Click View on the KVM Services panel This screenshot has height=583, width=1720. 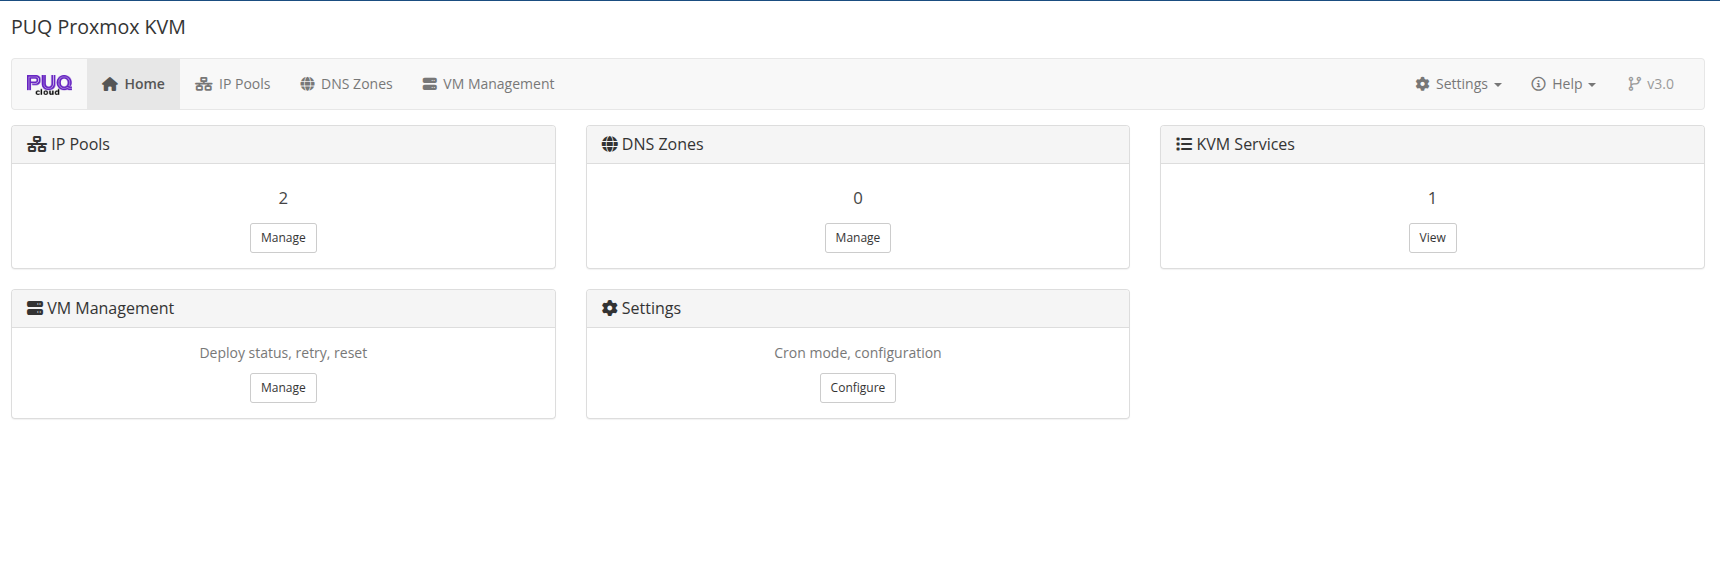click(x=1432, y=237)
